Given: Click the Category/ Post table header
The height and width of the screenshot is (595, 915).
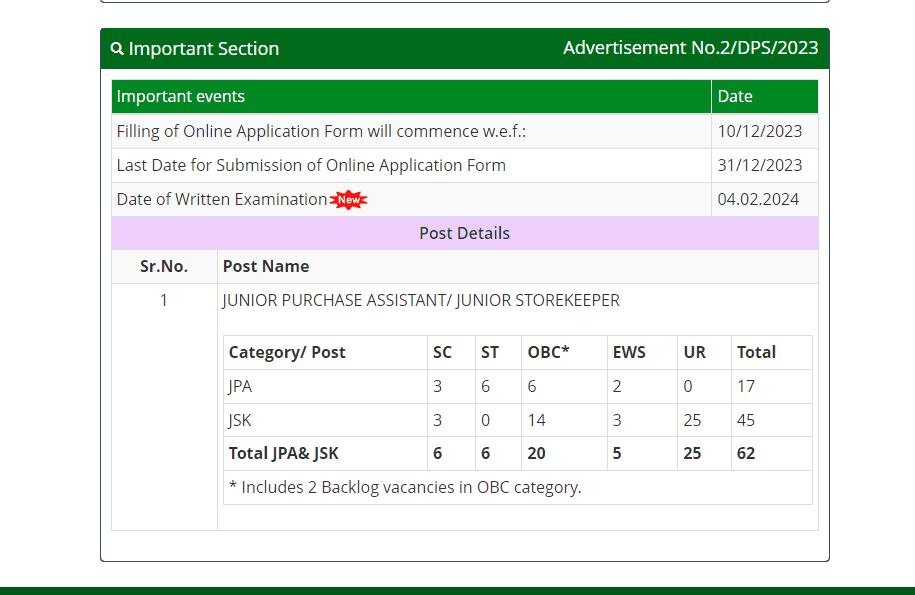Looking at the screenshot, I should tap(287, 352).
